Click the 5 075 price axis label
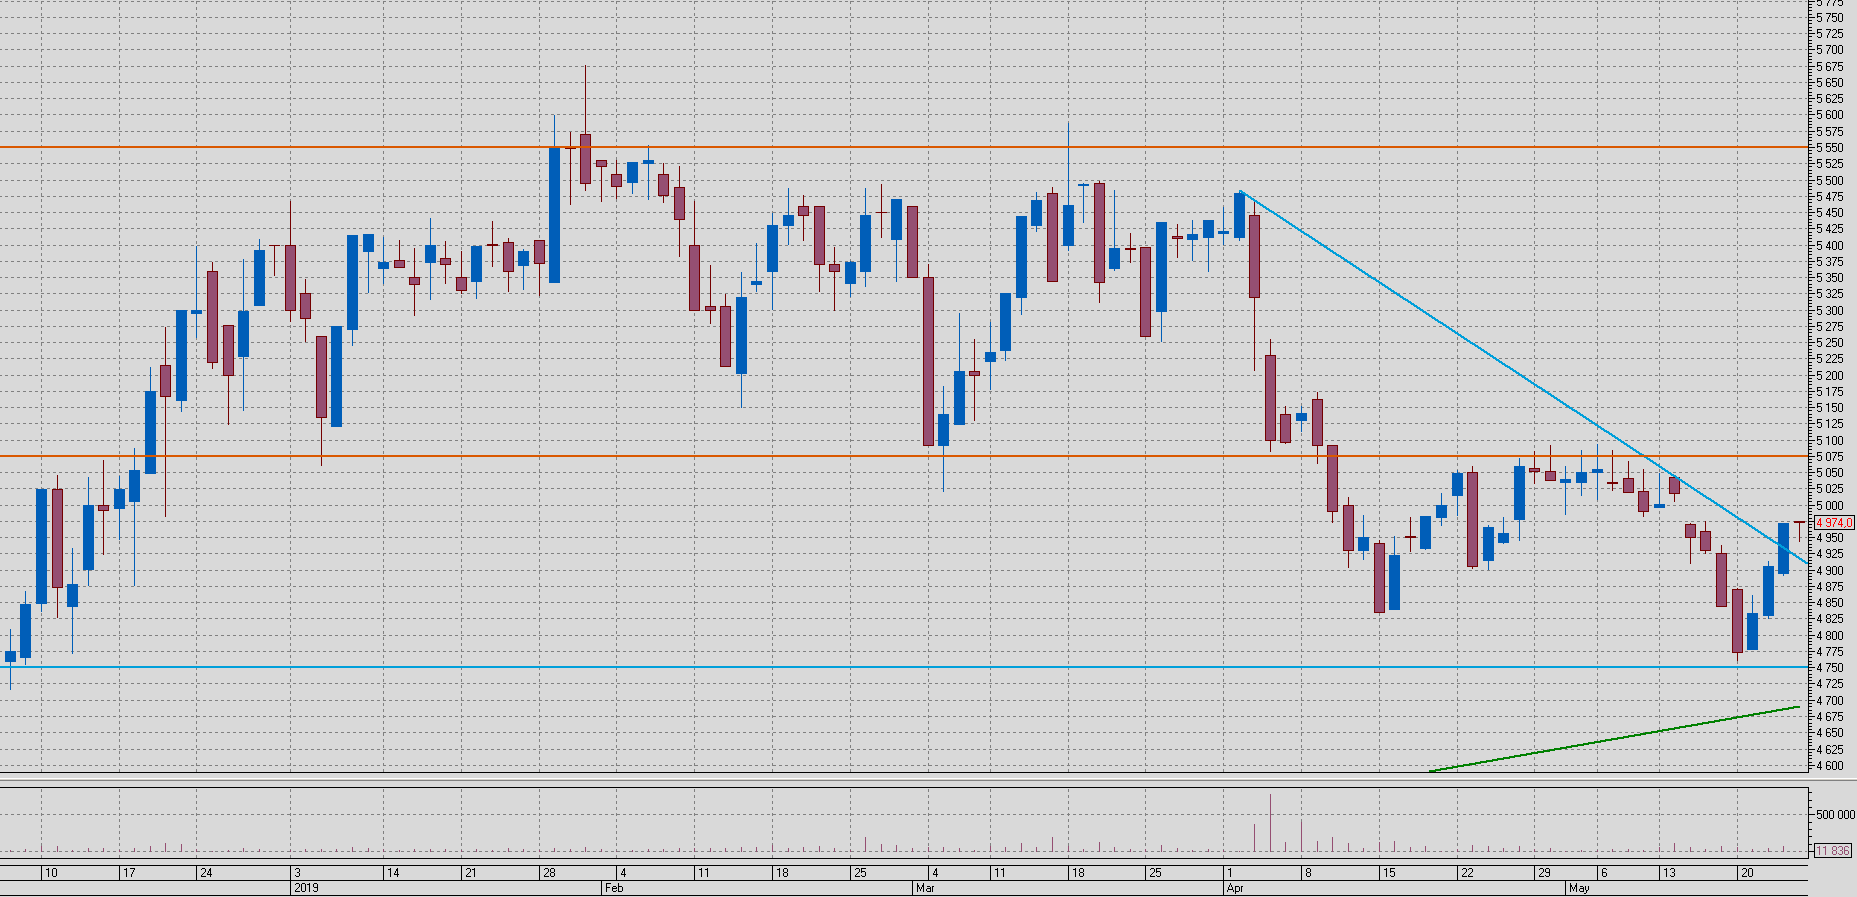This screenshot has height=897, width=1857. pos(1830,457)
